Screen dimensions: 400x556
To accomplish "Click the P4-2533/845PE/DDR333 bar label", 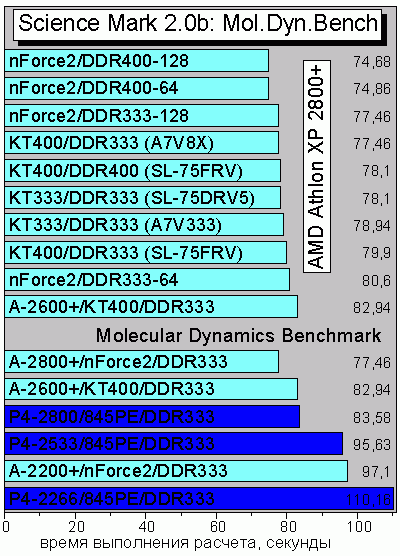I will tap(112, 444).
